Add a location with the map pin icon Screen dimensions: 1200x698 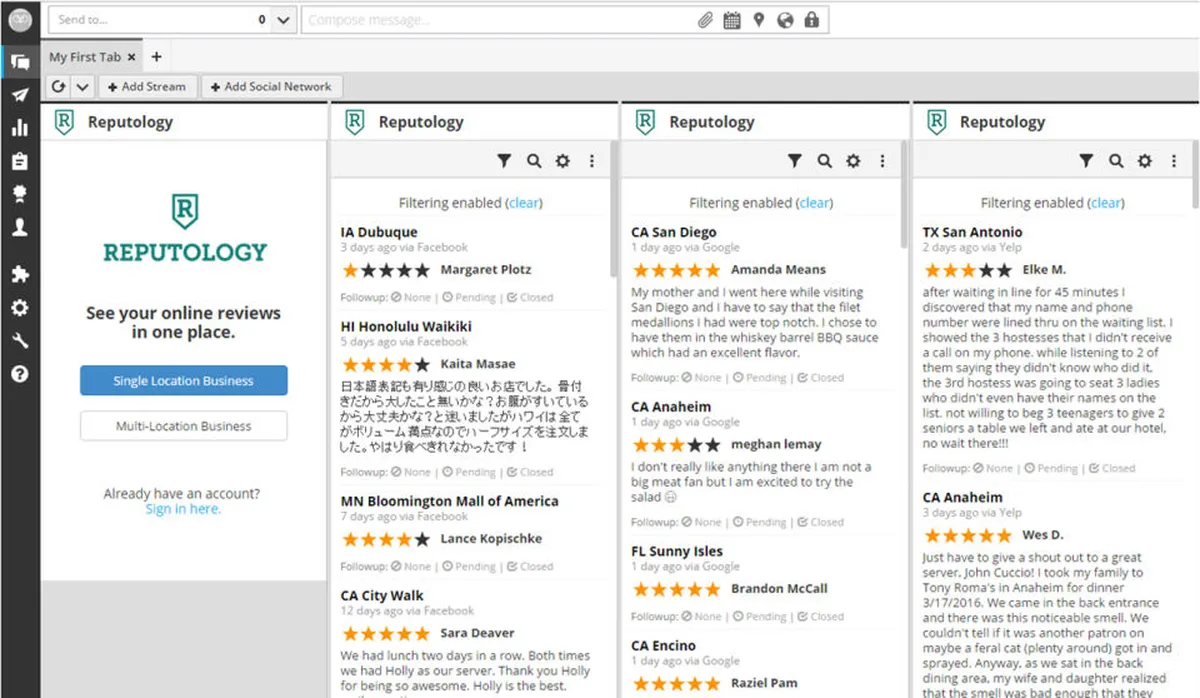point(758,20)
